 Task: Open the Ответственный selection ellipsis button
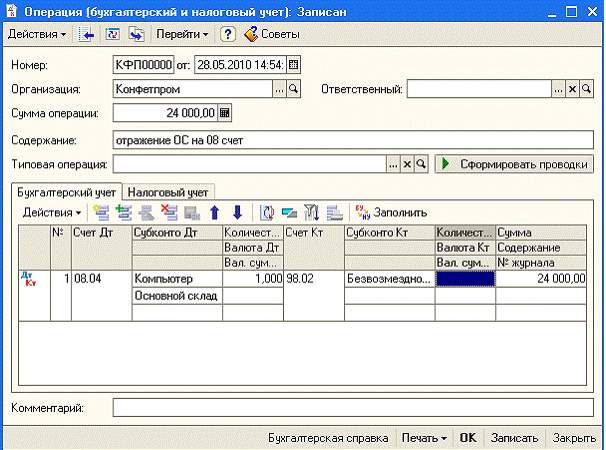558,89
